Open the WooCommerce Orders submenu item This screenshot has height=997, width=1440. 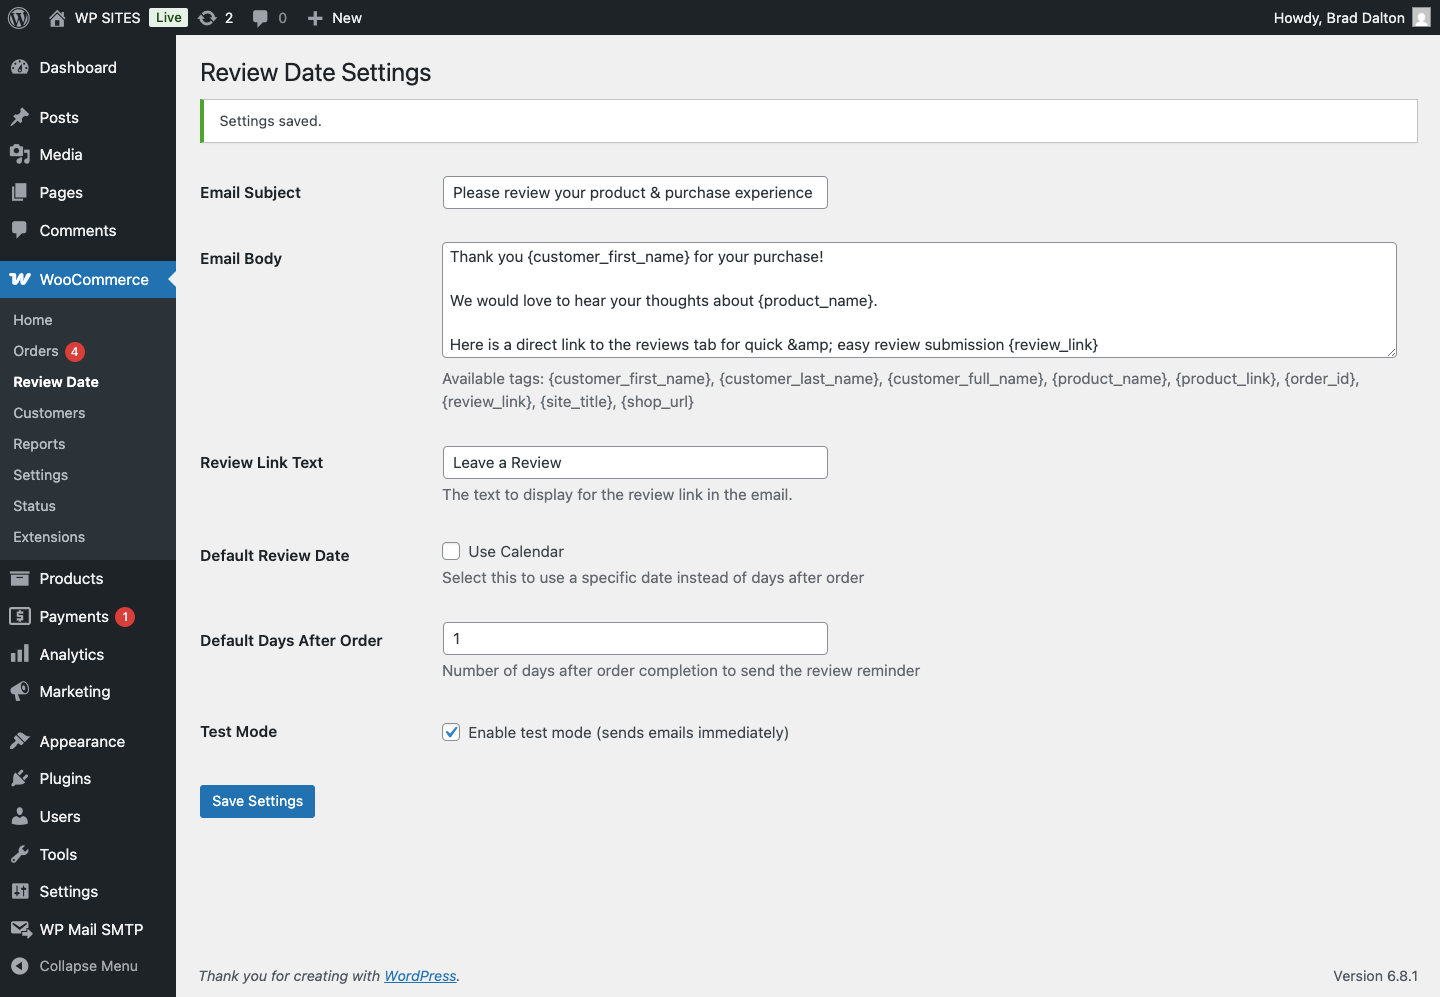36,351
